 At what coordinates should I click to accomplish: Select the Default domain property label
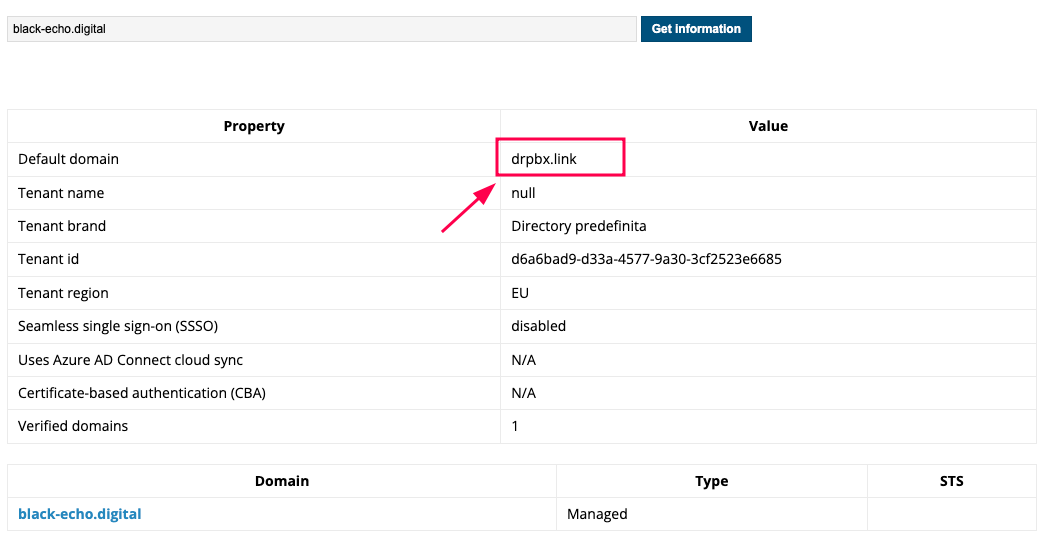[x=68, y=159]
